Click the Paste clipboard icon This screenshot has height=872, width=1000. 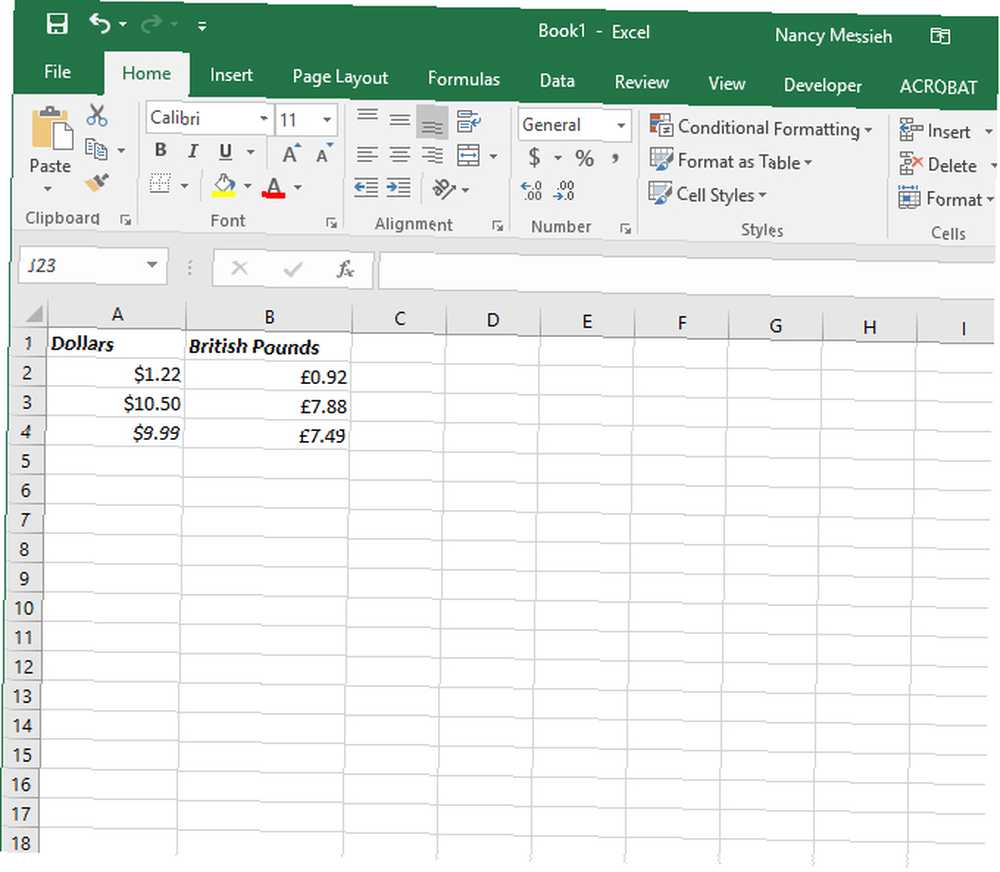coord(51,130)
